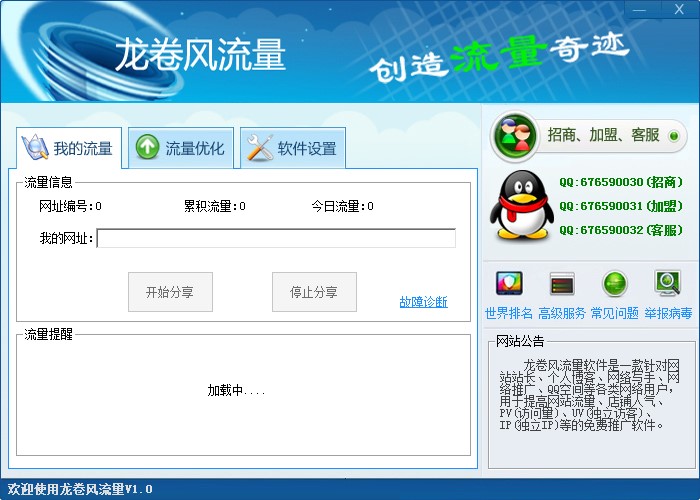Image resolution: width=700 pixels, height=500 pixels.
Task: Close the 龙卷风流量 window
Action: tap(678, 8)
